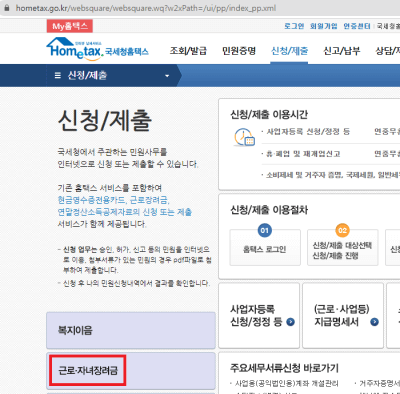Click arrow icon next to 지급명세서
Screen dimensions: 400x394
[375, 322]
